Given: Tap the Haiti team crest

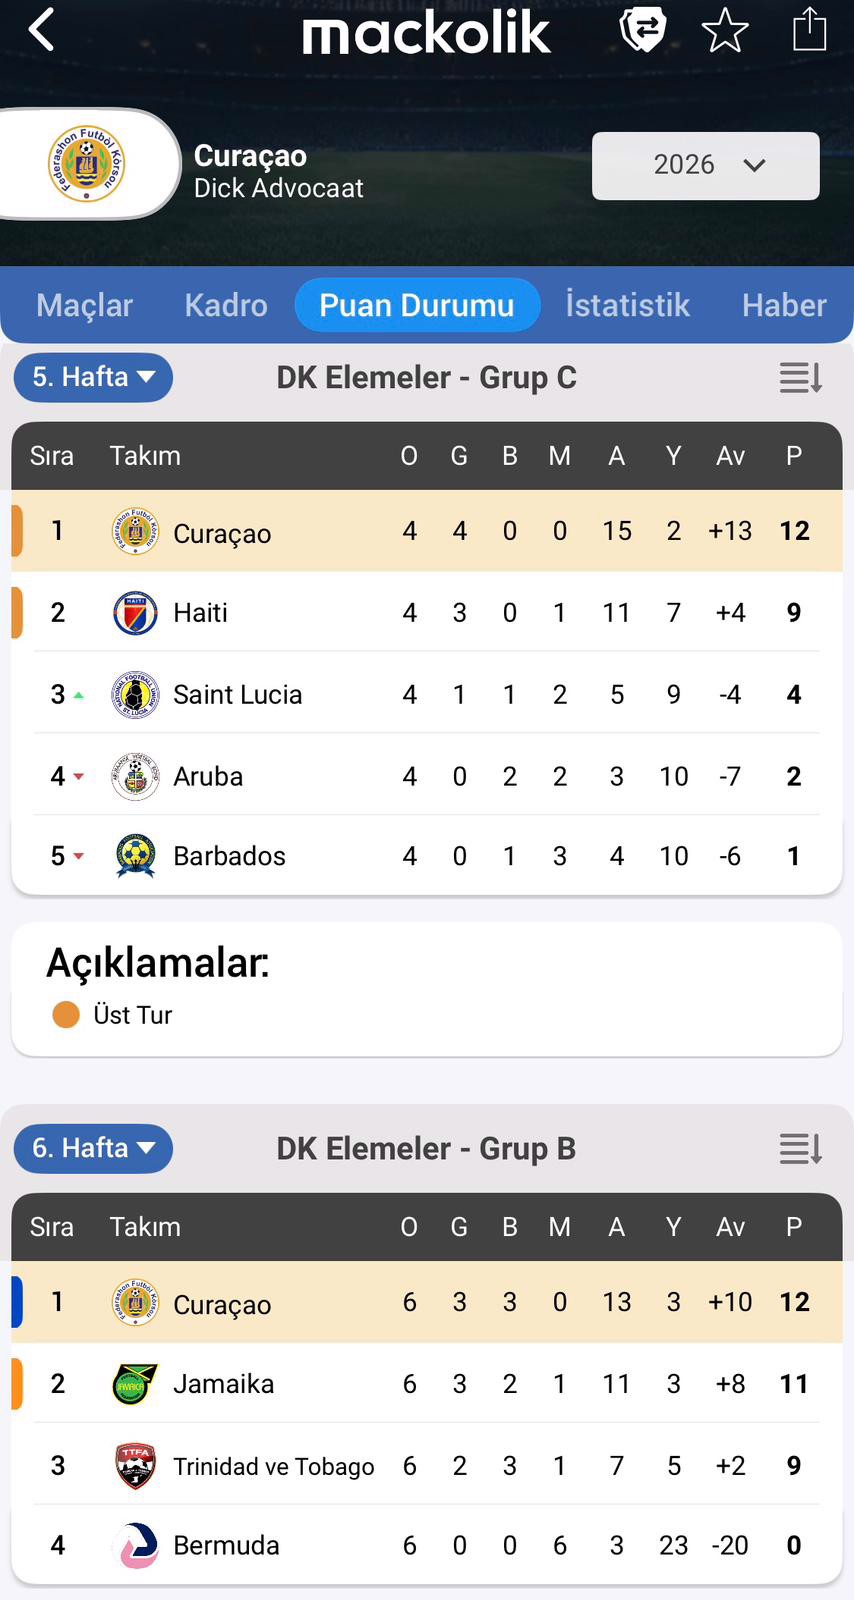Looking at the screenshot, I should (135, 613).
